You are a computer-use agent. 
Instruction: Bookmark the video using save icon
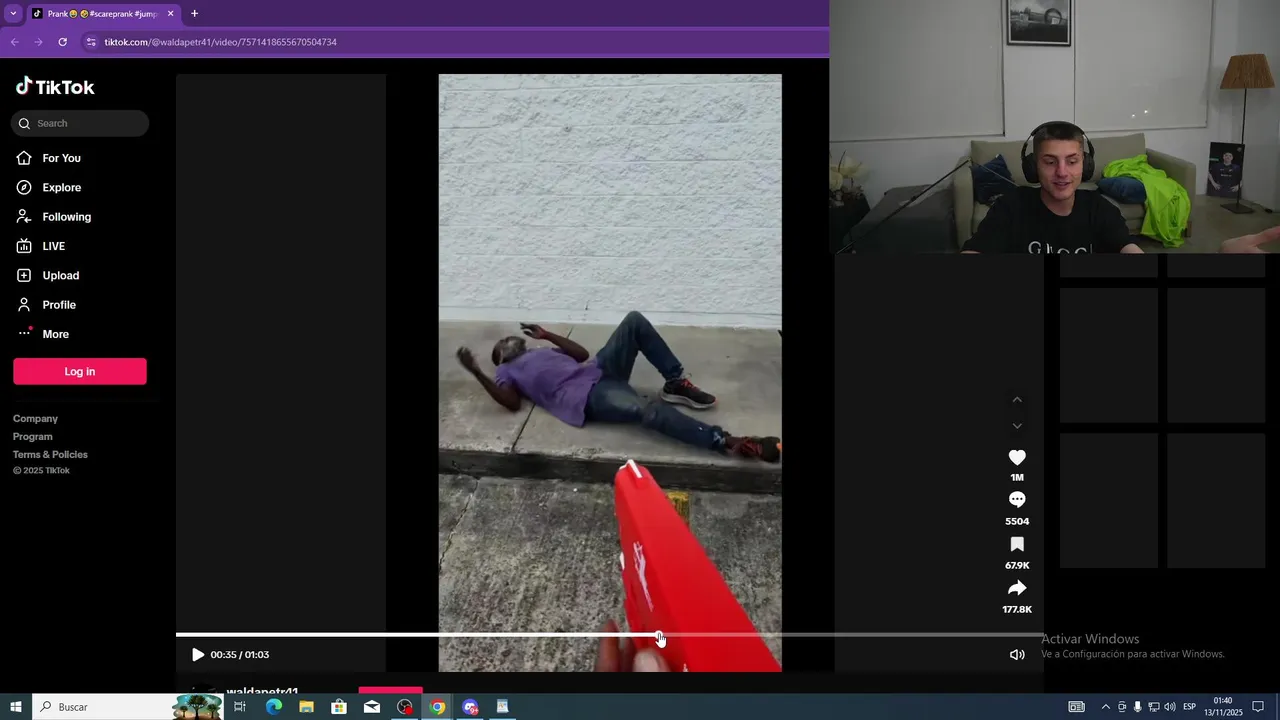1017,544
